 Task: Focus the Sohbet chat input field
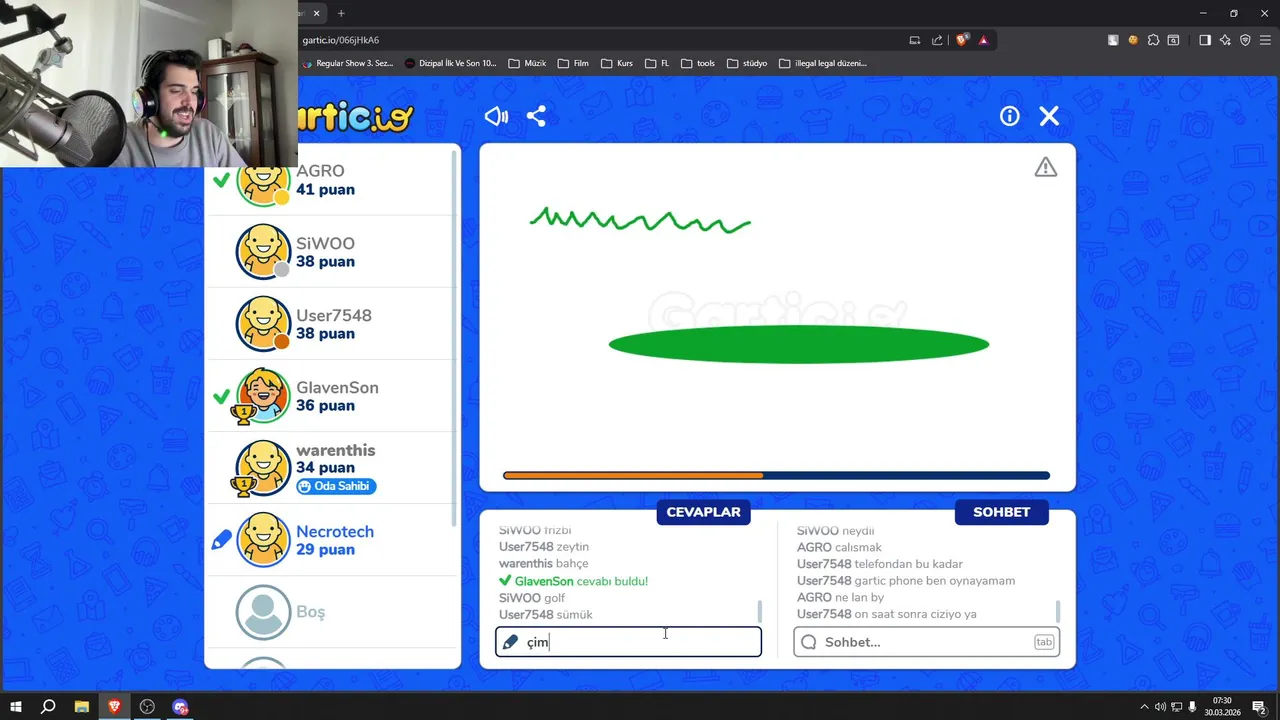[926, 642]
